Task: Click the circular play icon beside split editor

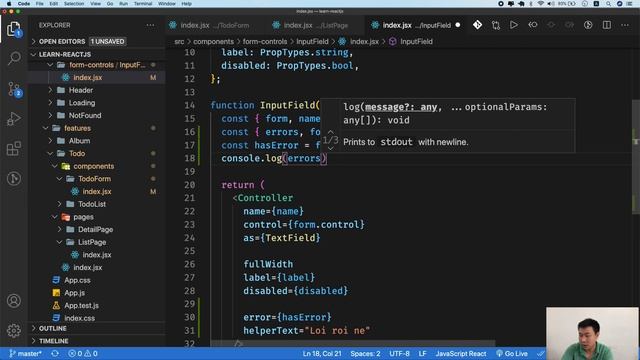Action: [588, 25]
